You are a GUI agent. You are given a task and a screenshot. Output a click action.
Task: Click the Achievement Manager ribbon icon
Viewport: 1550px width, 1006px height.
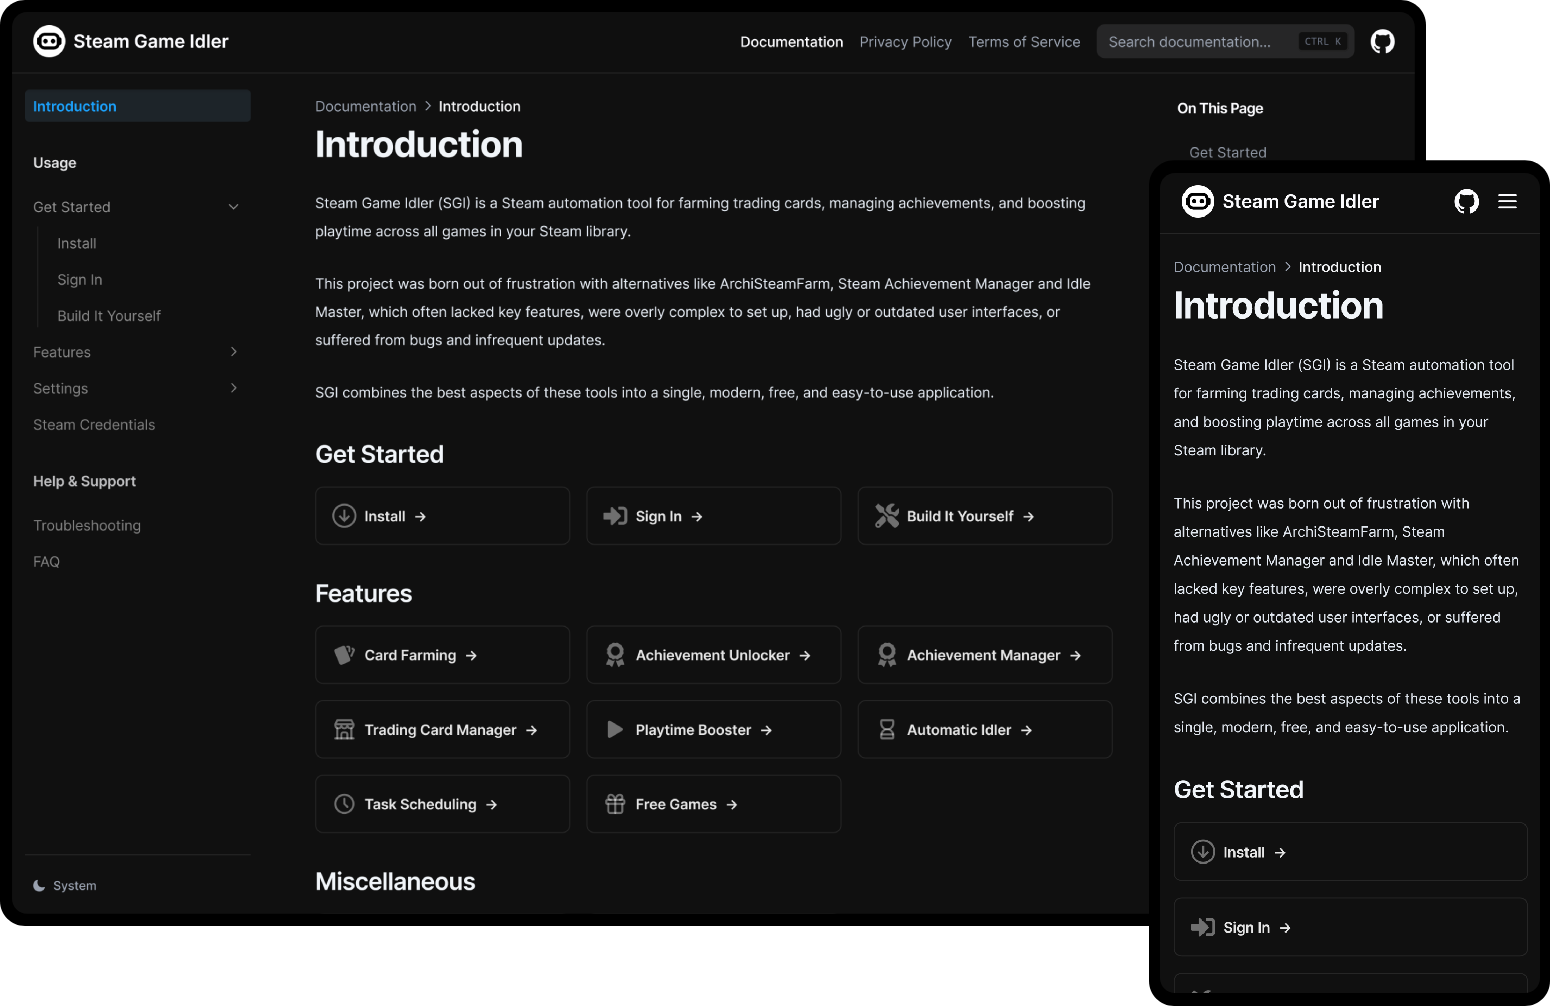pyautogui.click(x=886, y=655)
